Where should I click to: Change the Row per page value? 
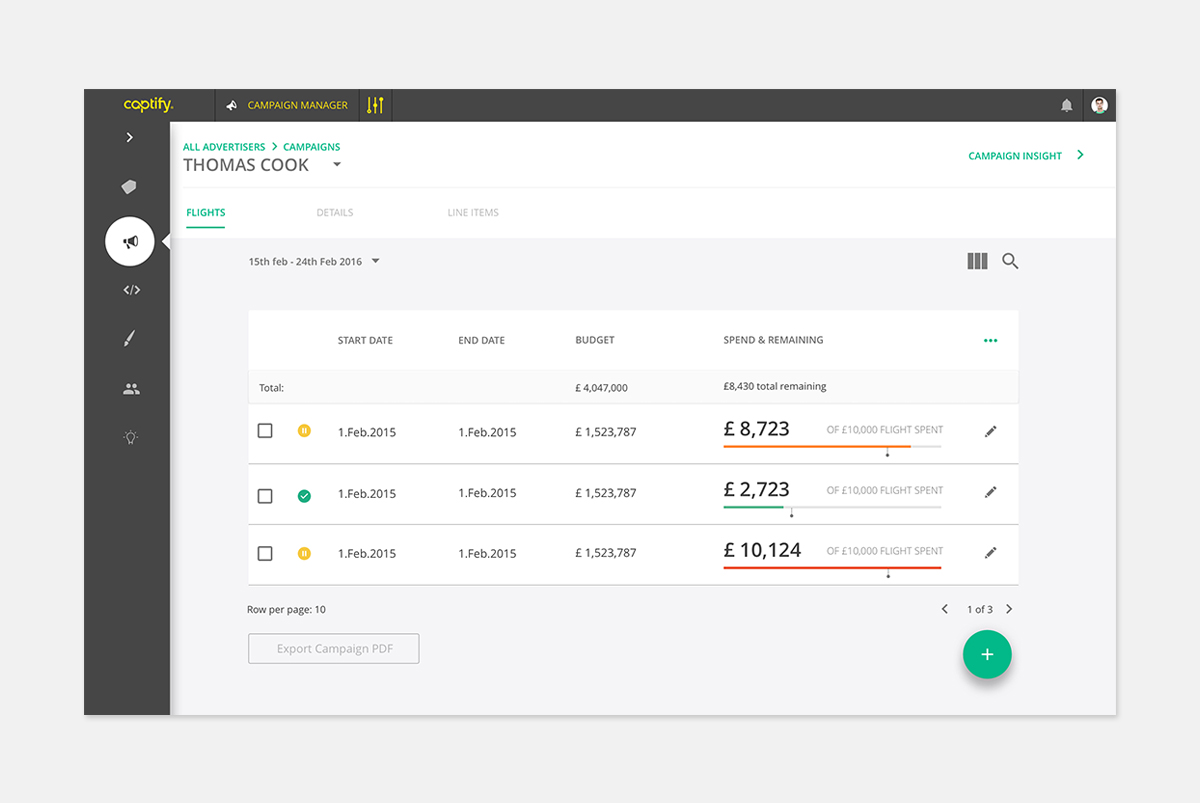click(x=286, y=609)
